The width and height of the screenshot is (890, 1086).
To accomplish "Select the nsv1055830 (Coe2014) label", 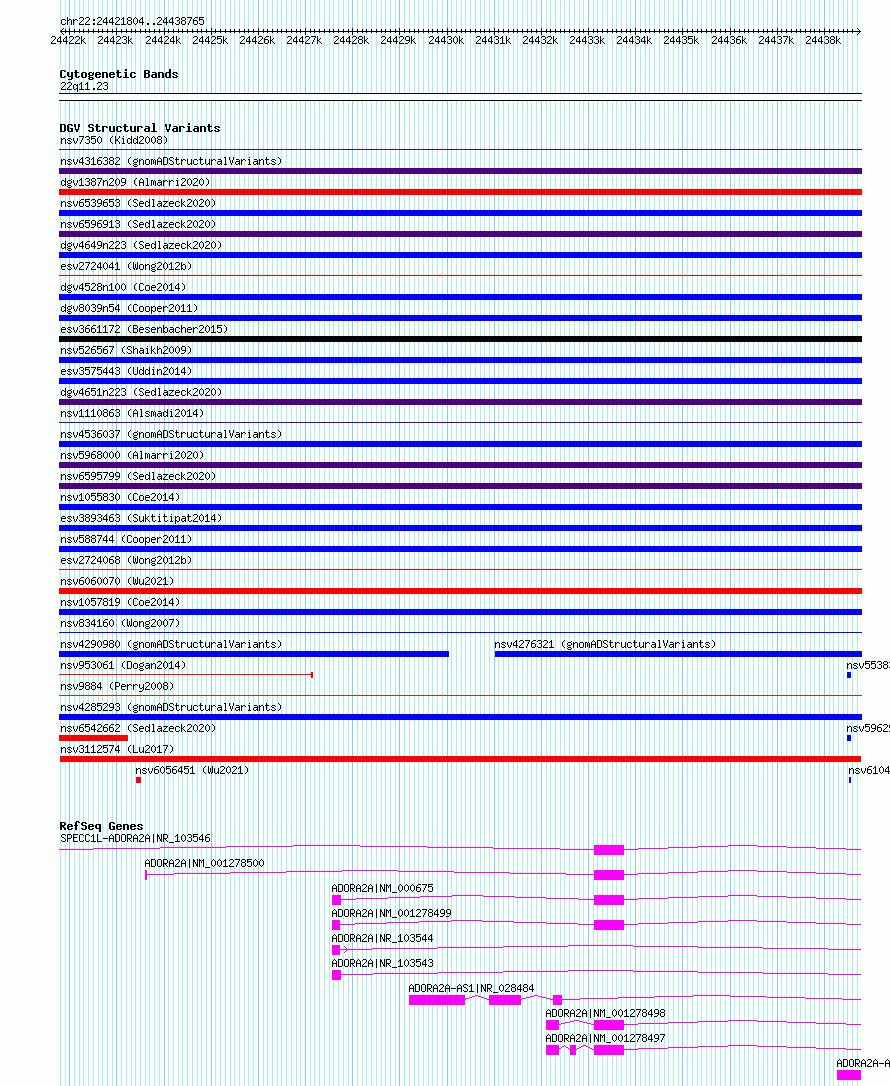I will tap(120, 497).
